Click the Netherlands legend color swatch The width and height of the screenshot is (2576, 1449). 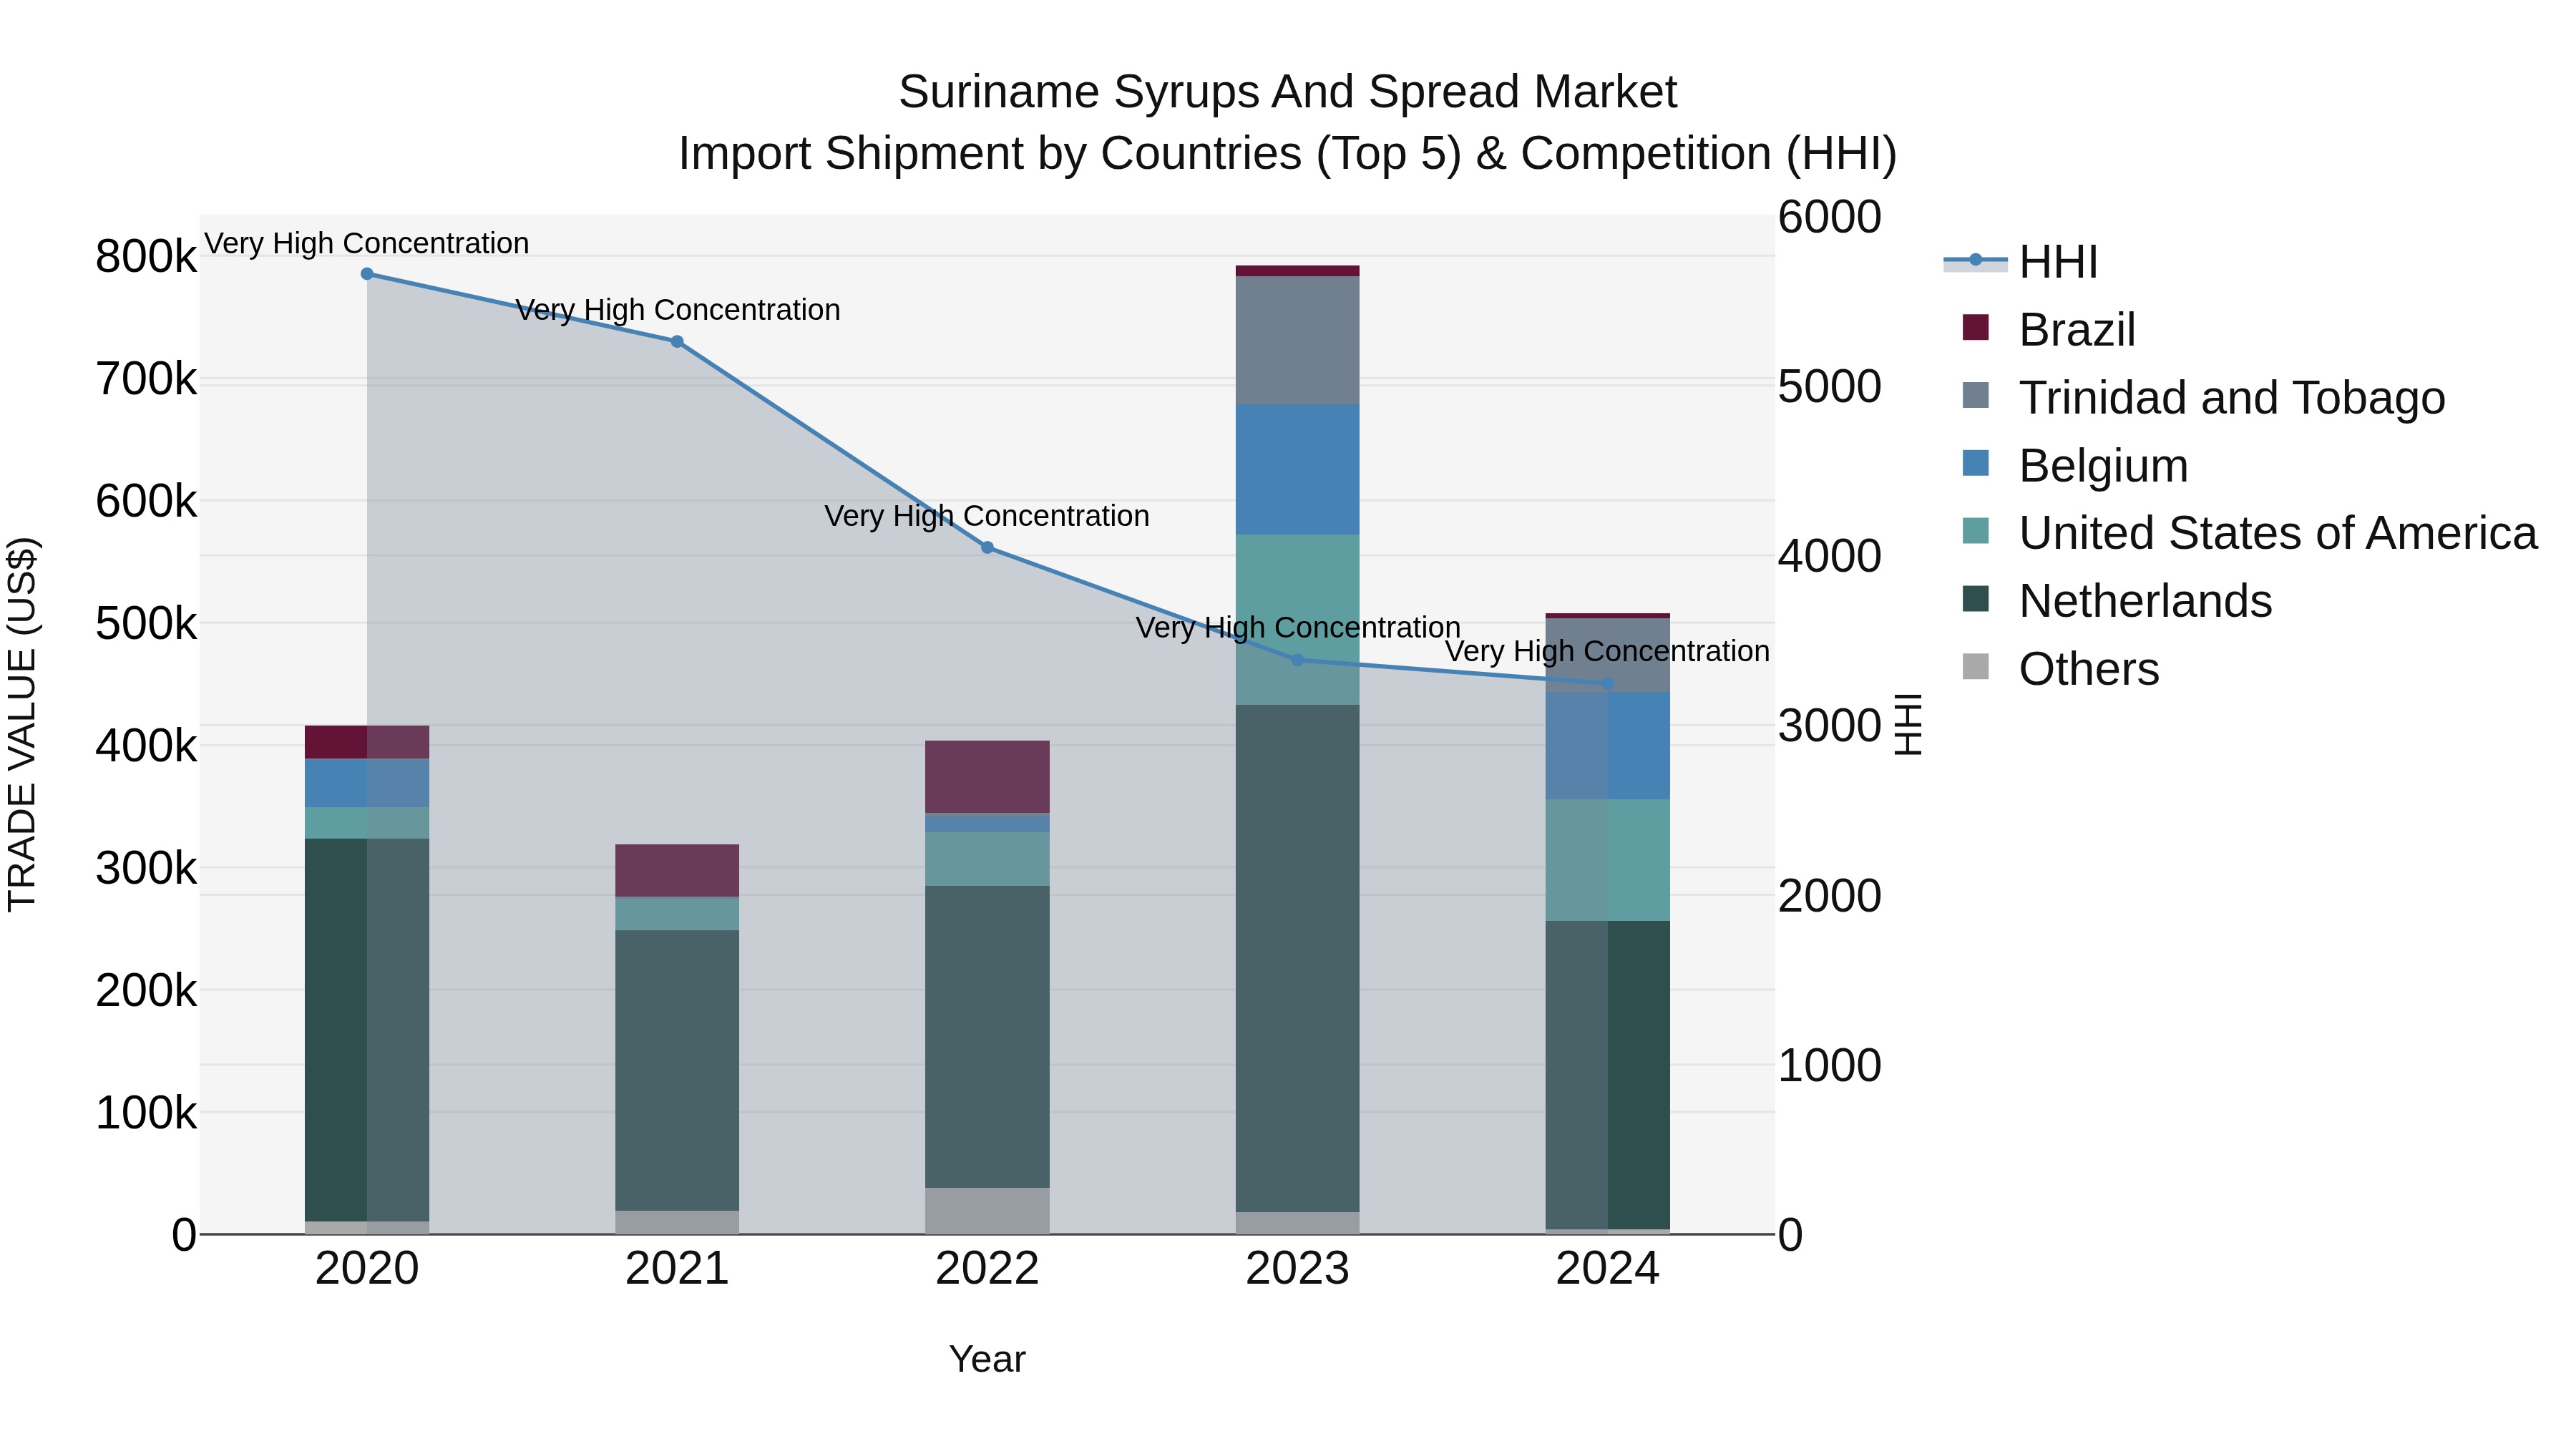click(x=1975, y=599)
